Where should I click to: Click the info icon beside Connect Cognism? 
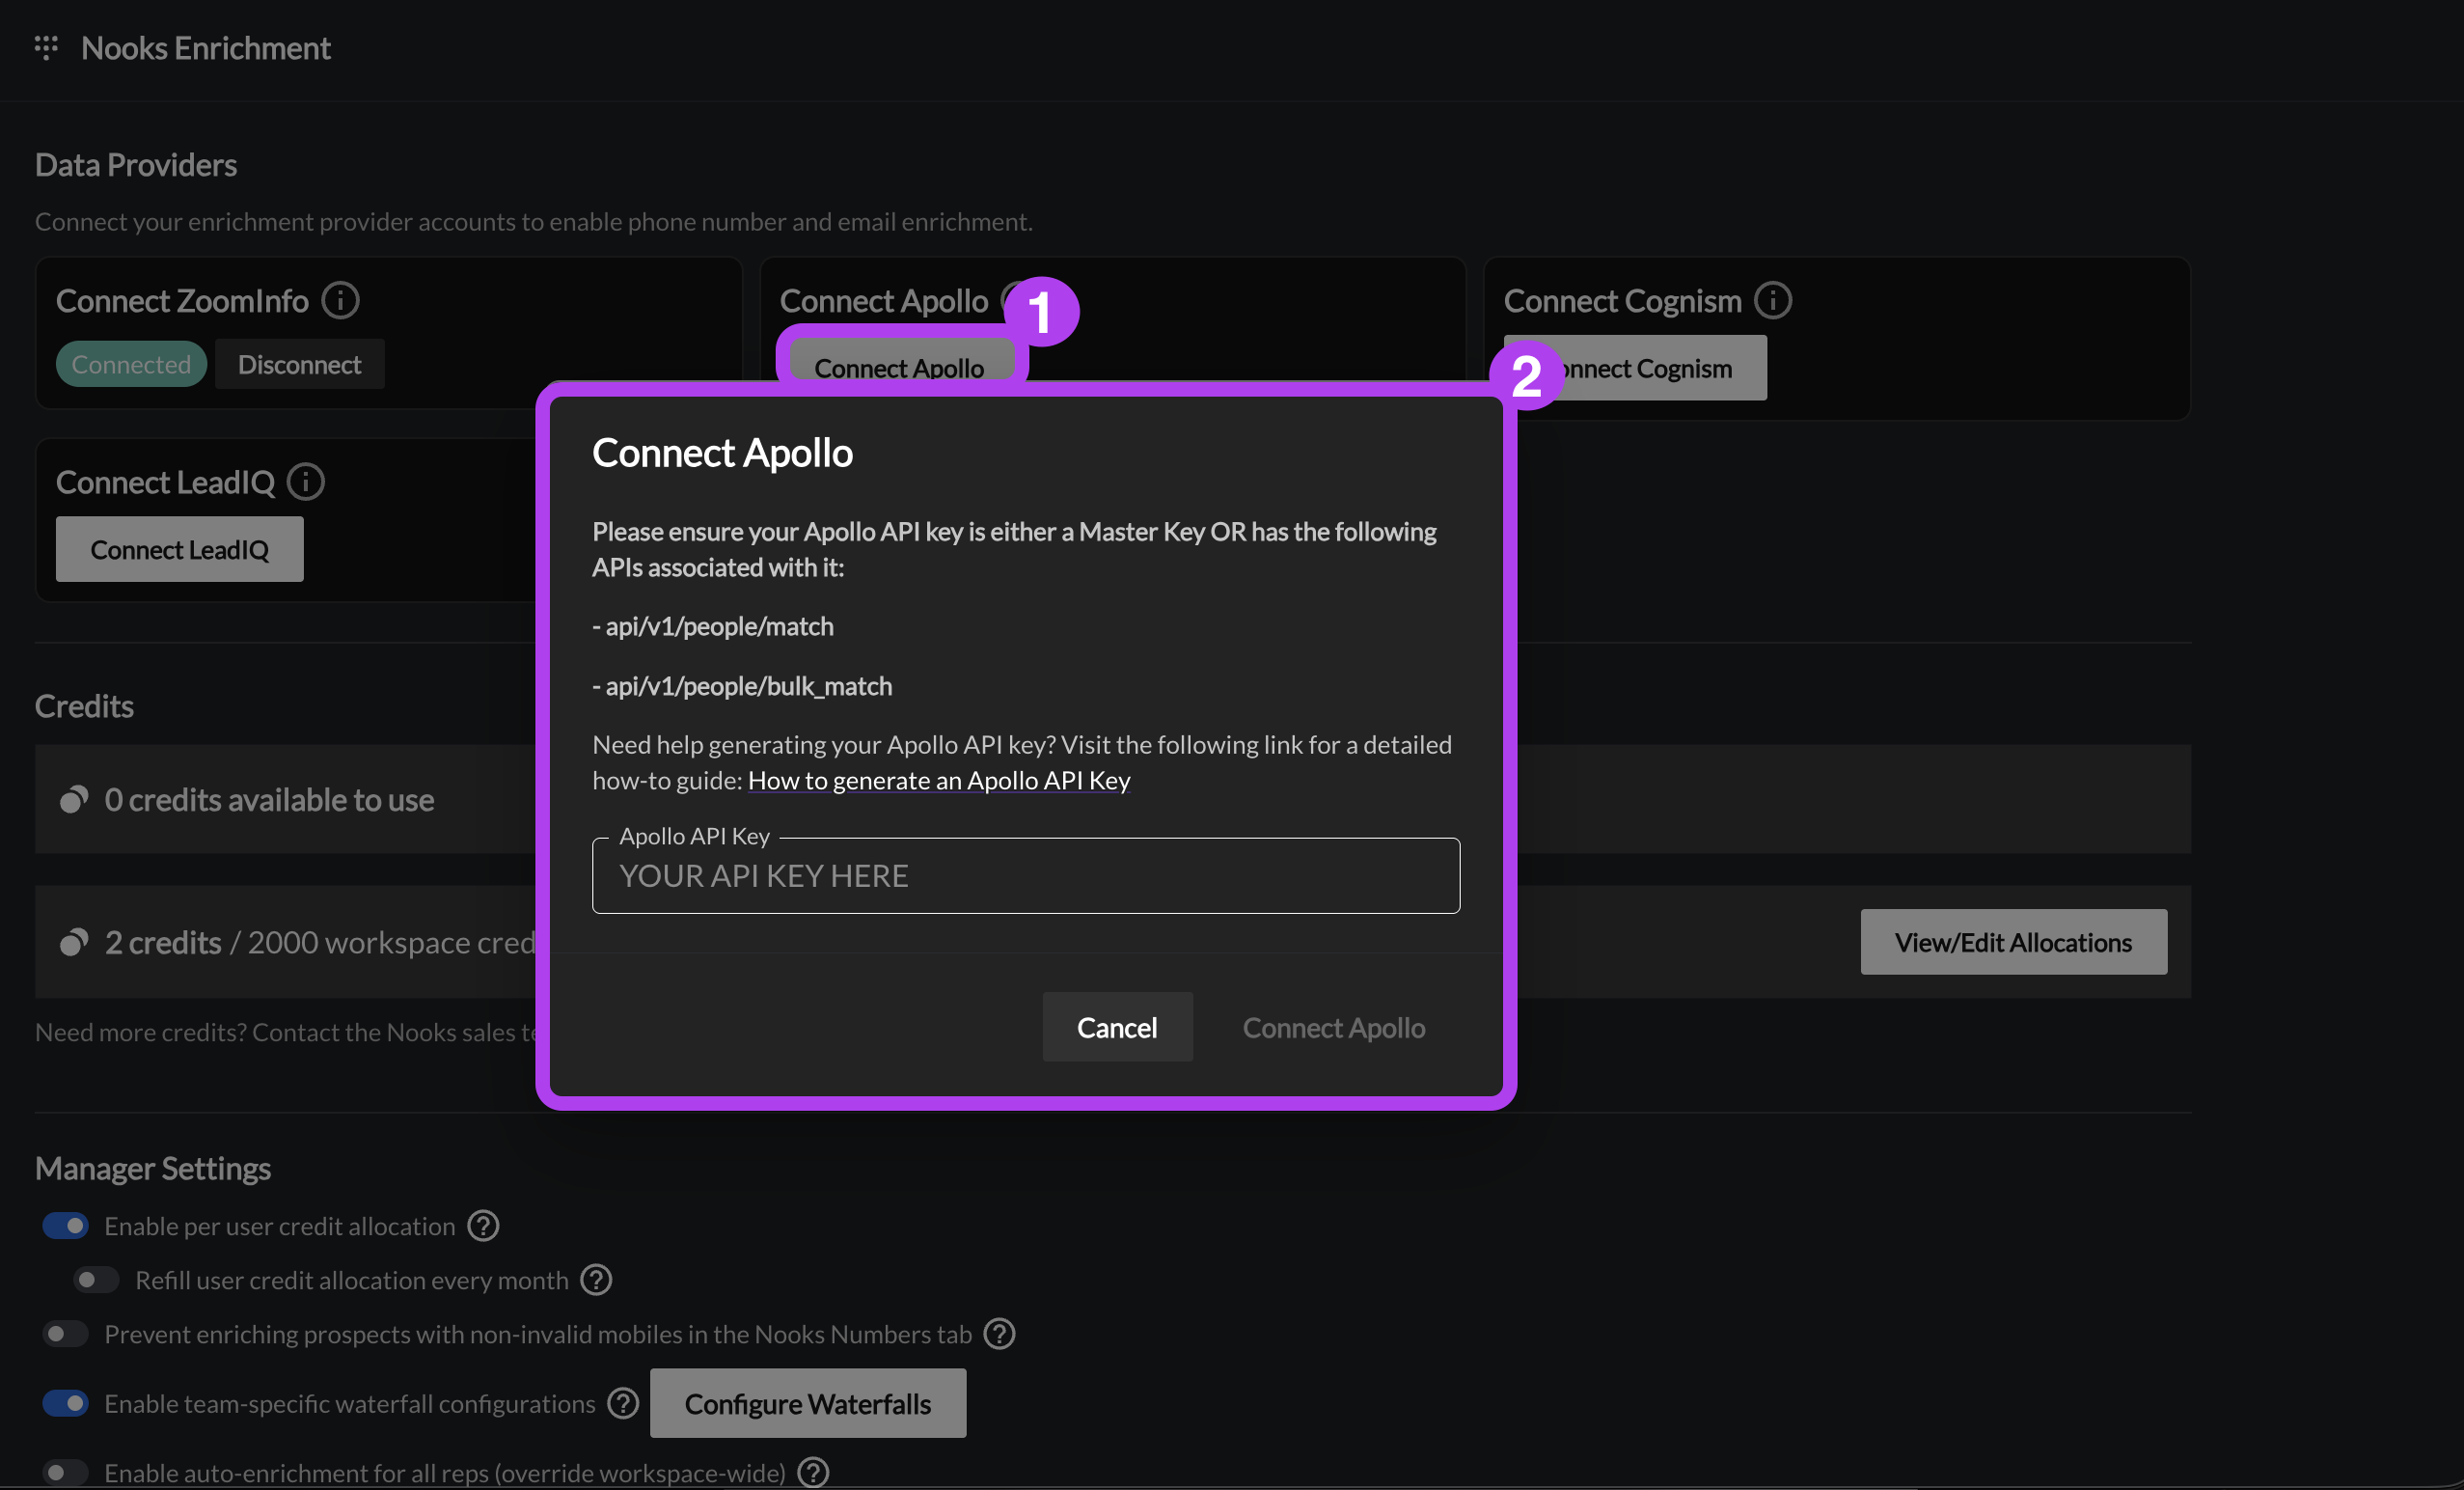tap(1773, 300)
